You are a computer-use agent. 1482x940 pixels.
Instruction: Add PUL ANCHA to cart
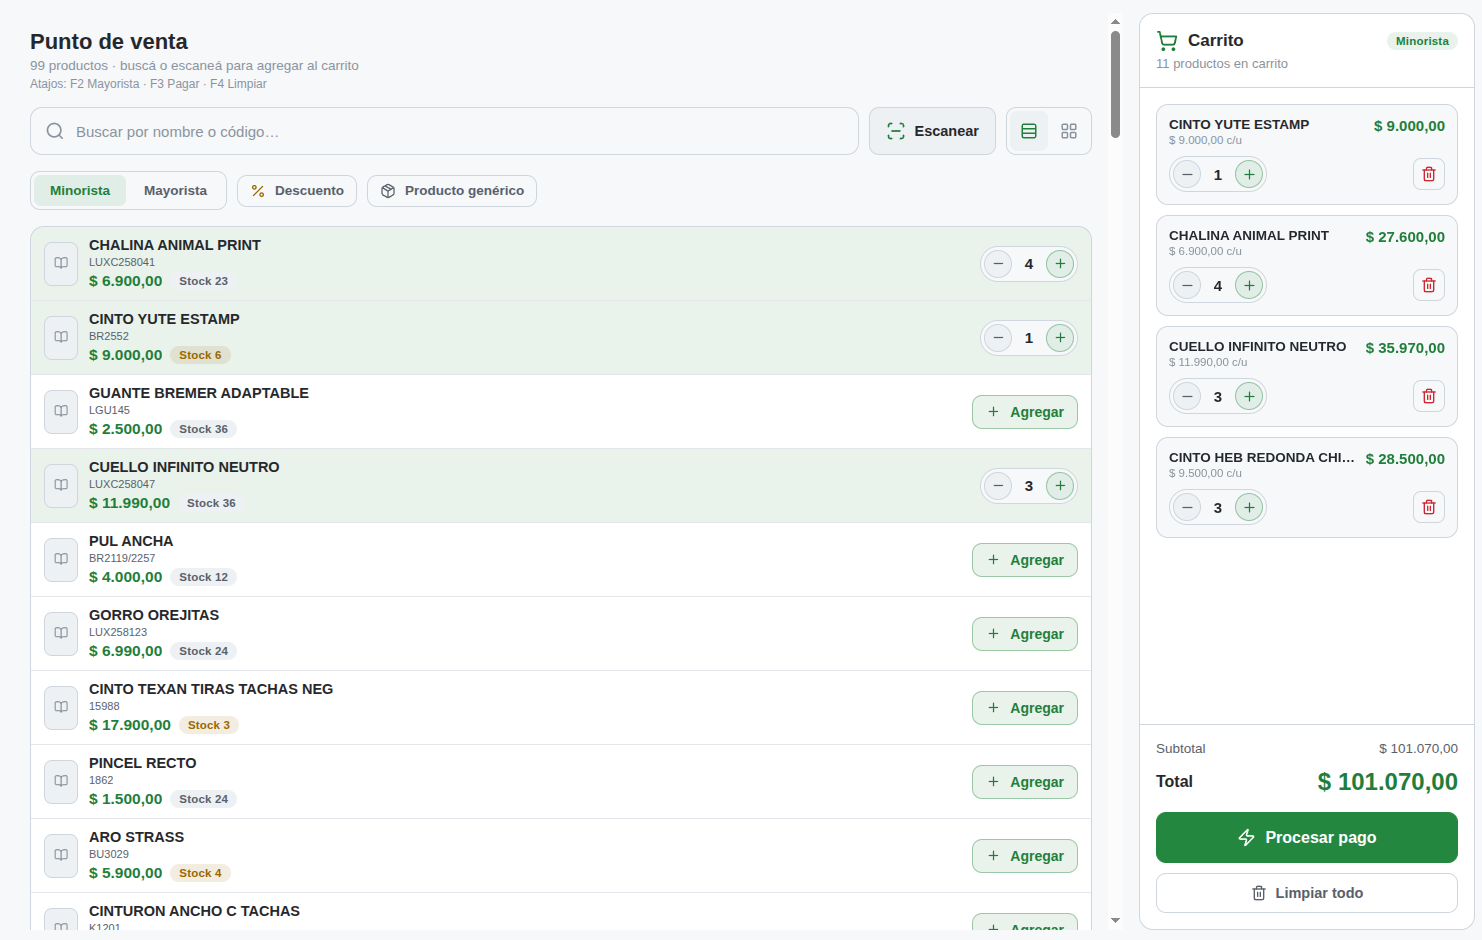click(1025, 560)
